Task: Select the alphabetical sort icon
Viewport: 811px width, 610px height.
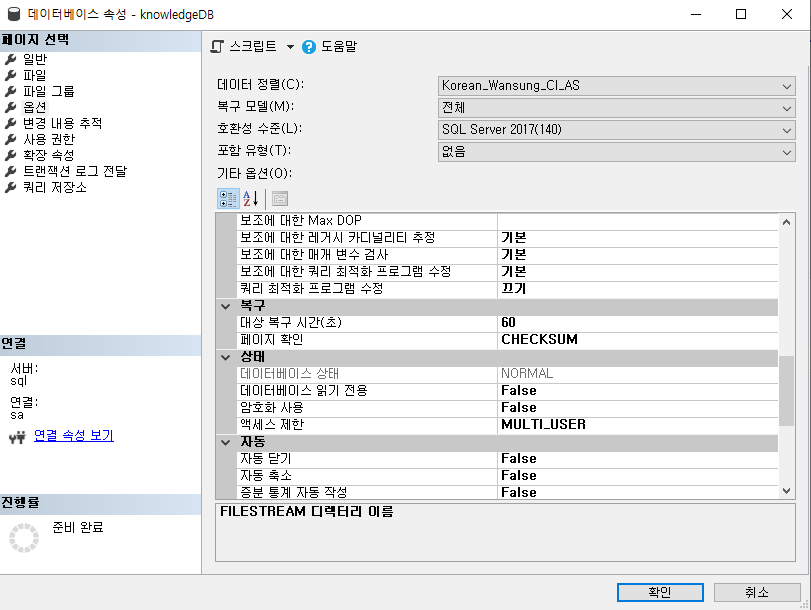Action: (x=251, y=199)
